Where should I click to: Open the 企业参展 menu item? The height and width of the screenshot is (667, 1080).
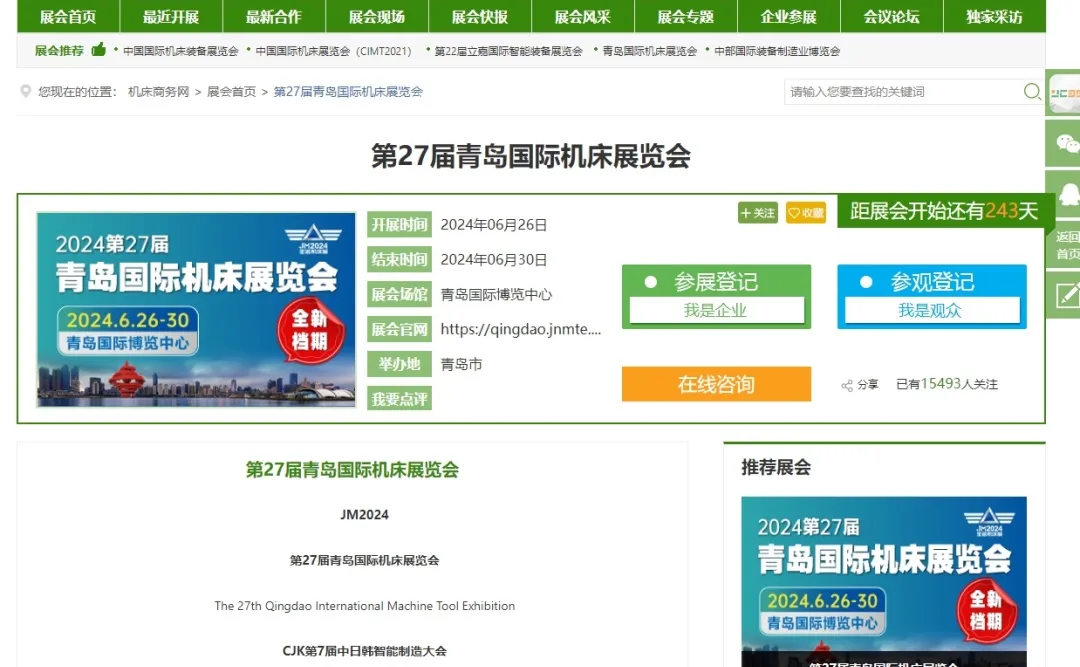point(789,17)
